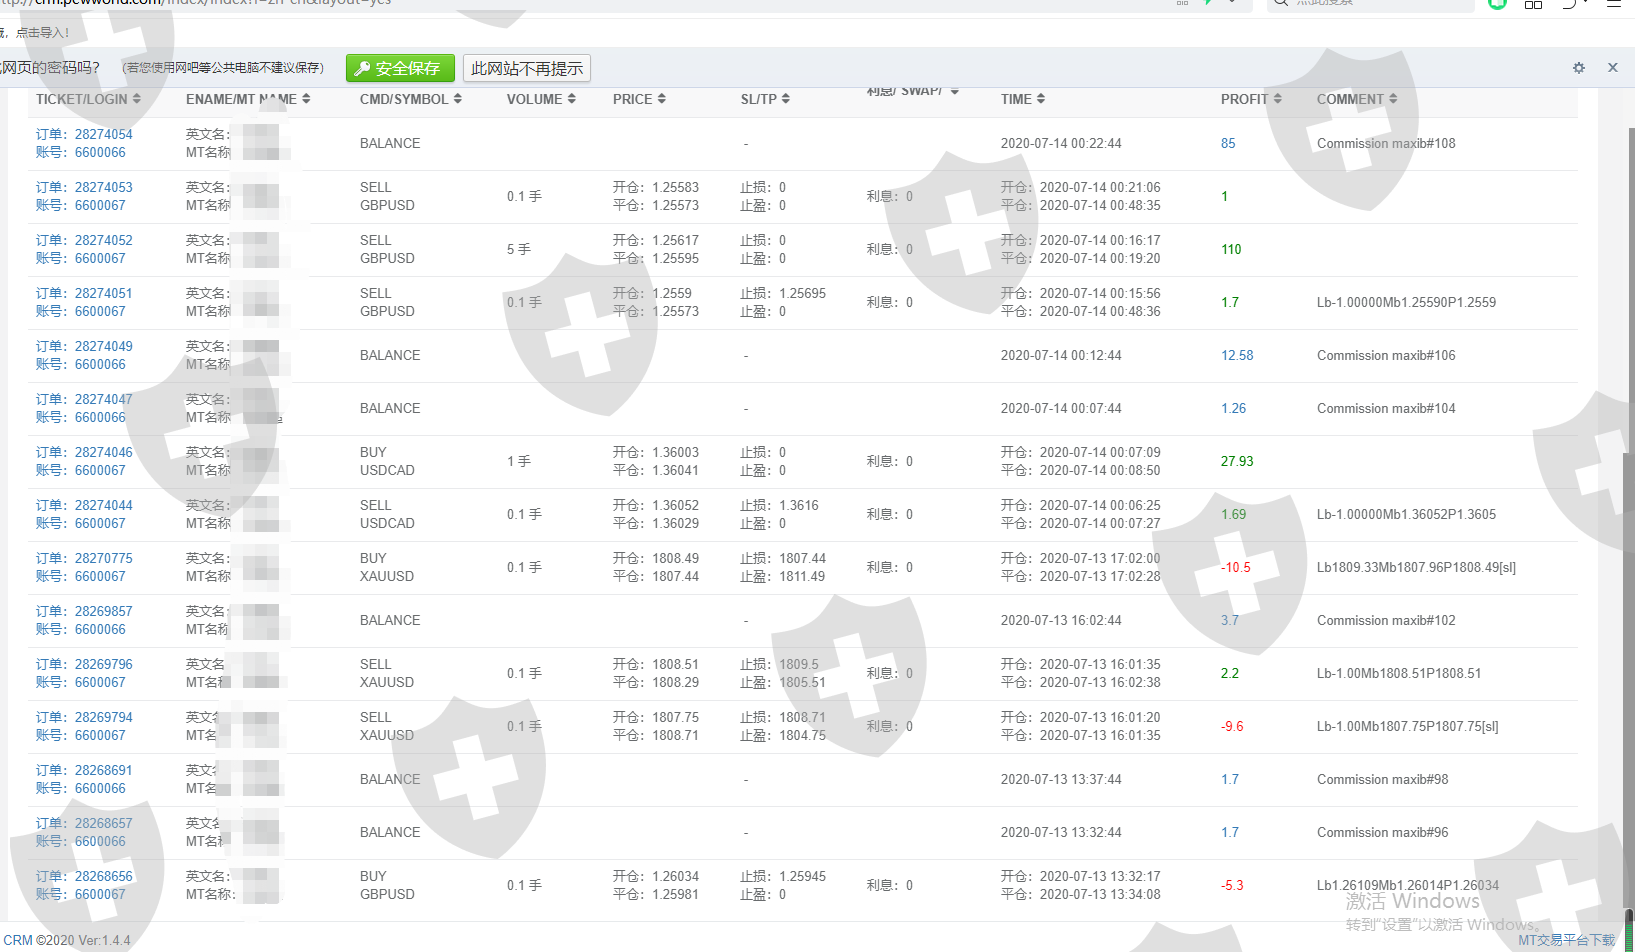Dismiss the save password prompt bar
Viewport: 1635px width, 952px height.
[1612, 68]
